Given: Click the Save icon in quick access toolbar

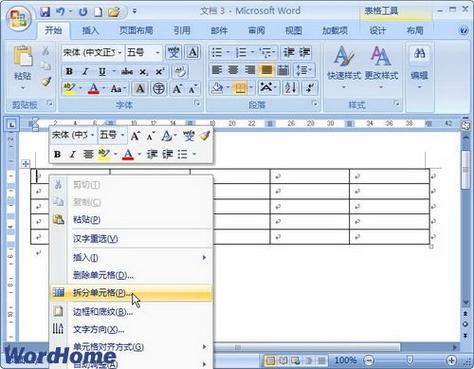Looking at the screenshot, I should point(45,12).
